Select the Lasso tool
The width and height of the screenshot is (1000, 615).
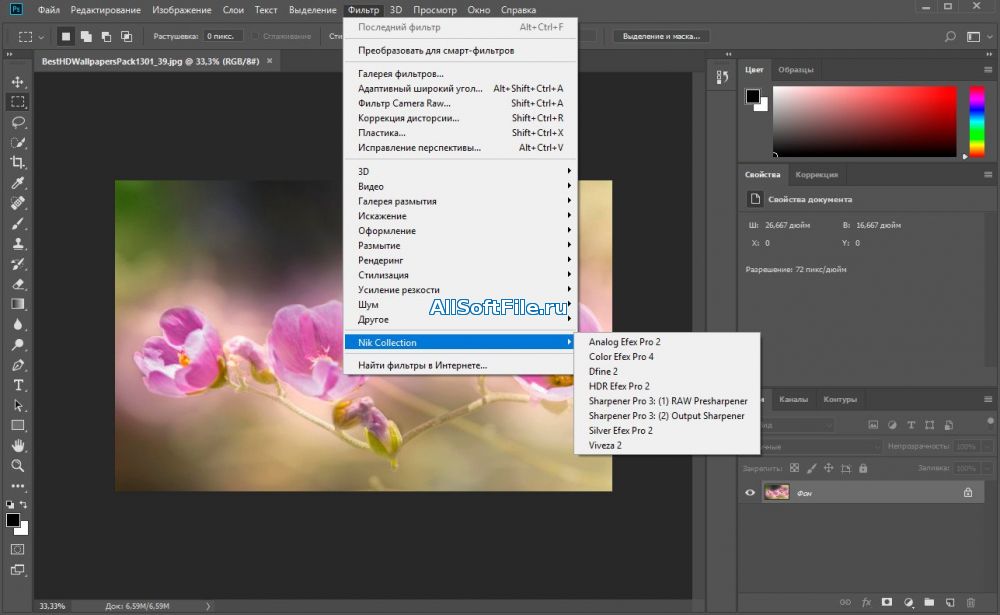[x=18, y=122]
